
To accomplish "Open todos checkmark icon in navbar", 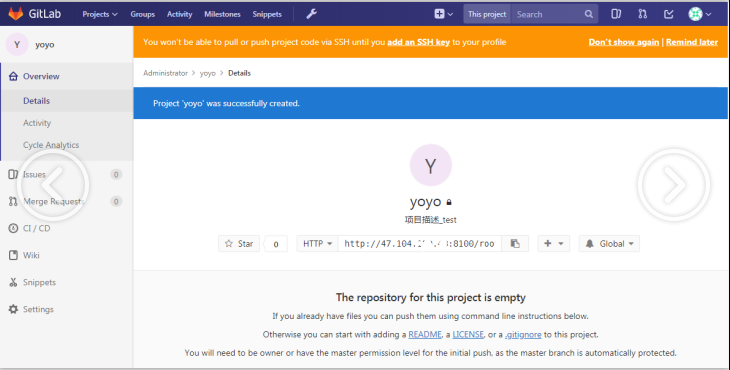I will [x=669, y=14].
